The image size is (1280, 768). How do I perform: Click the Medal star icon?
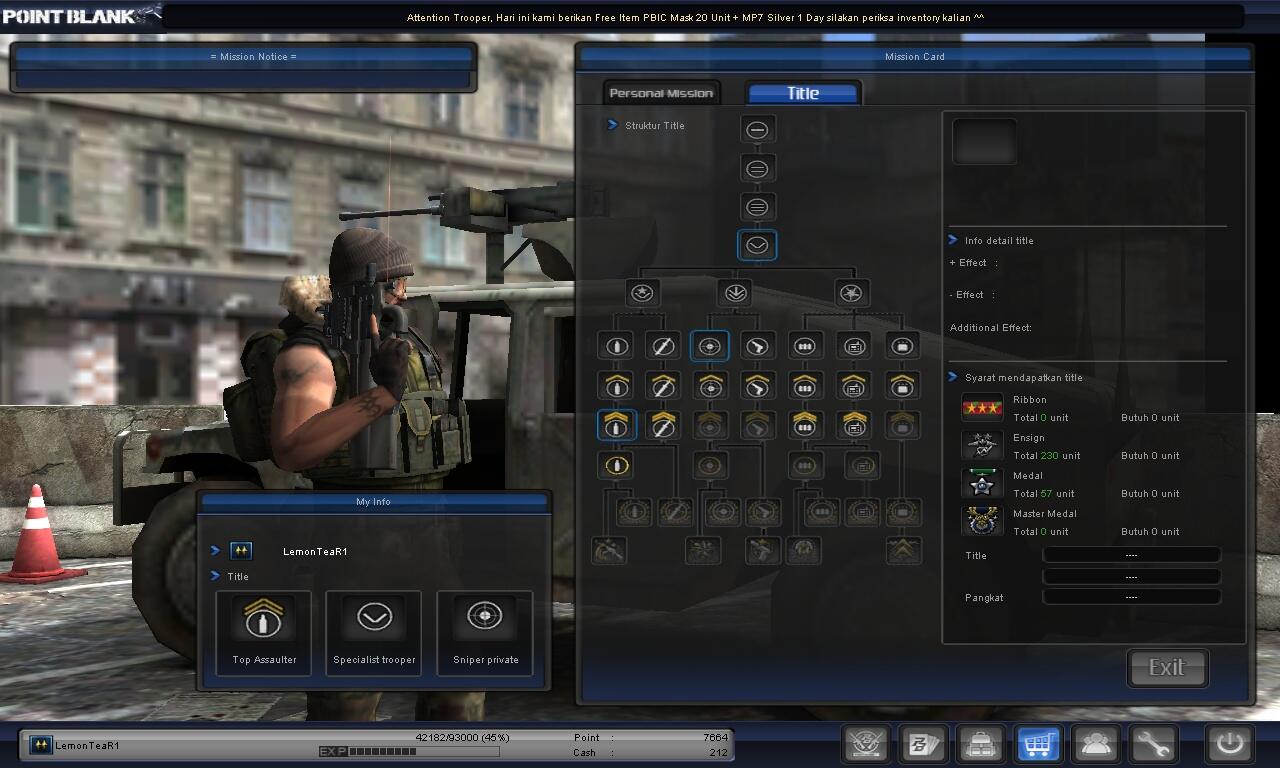coord(982,484)
